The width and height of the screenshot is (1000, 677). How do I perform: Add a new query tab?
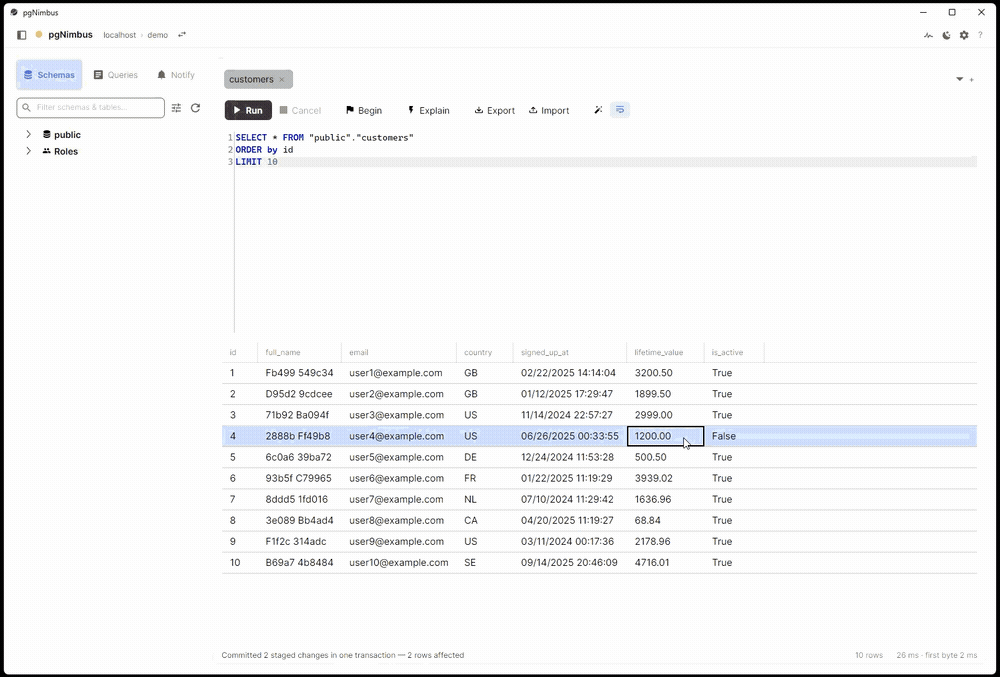pyautogui.click(x=972, y=80)
